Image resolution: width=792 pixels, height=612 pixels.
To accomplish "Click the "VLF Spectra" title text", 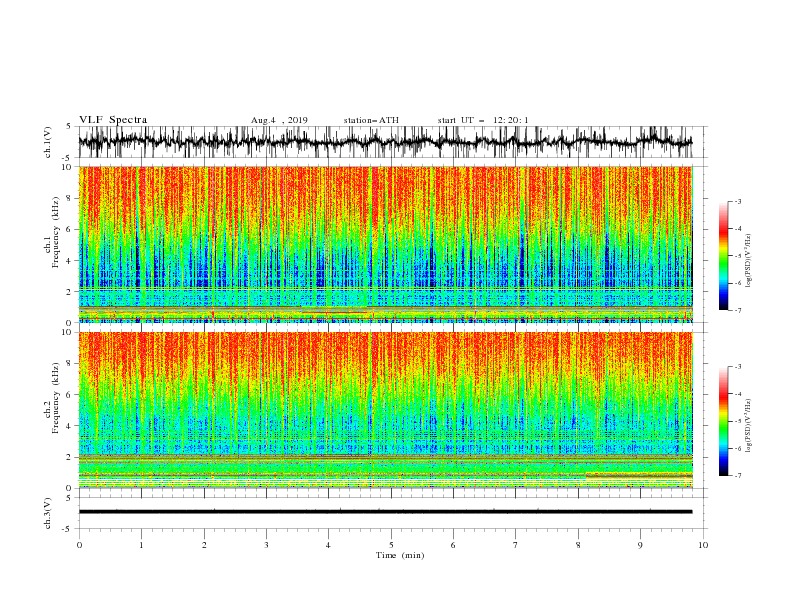I will (113, 120).
